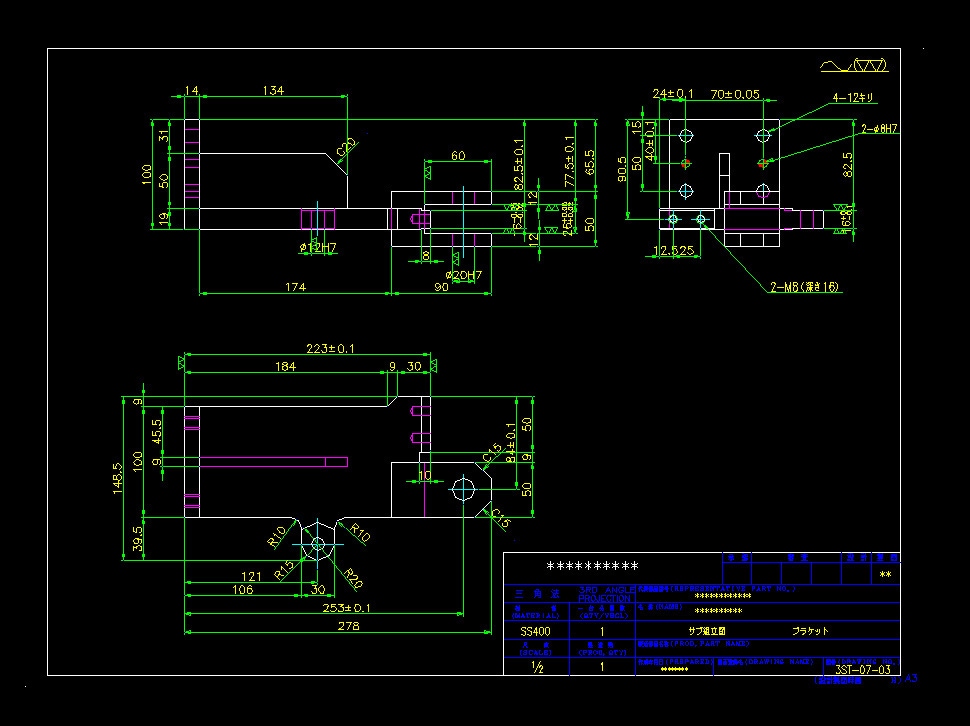Image resolution: width=970 pixels, height=726 pixels.
Task: Pick the 77.5±0.1 dimension text
Action: point(570,161)
